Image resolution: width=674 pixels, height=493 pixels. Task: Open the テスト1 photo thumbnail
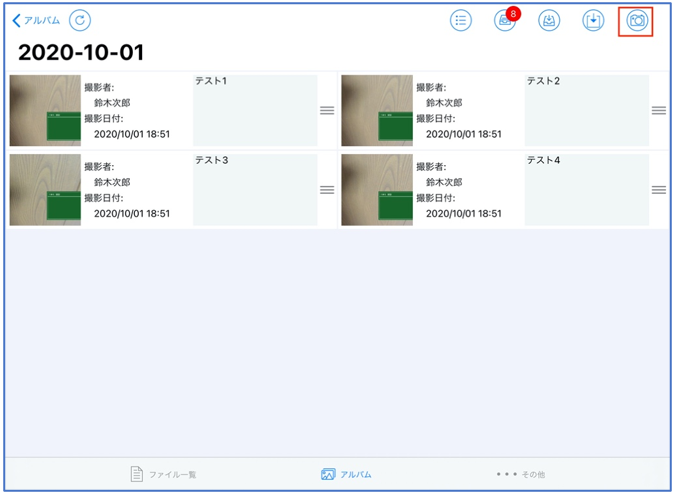pos(45,110)
